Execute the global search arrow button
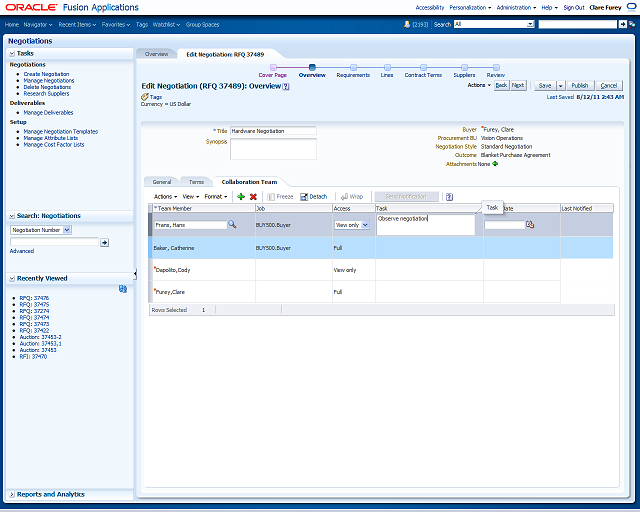The image size is (640, 512). [x=622, y=24]
